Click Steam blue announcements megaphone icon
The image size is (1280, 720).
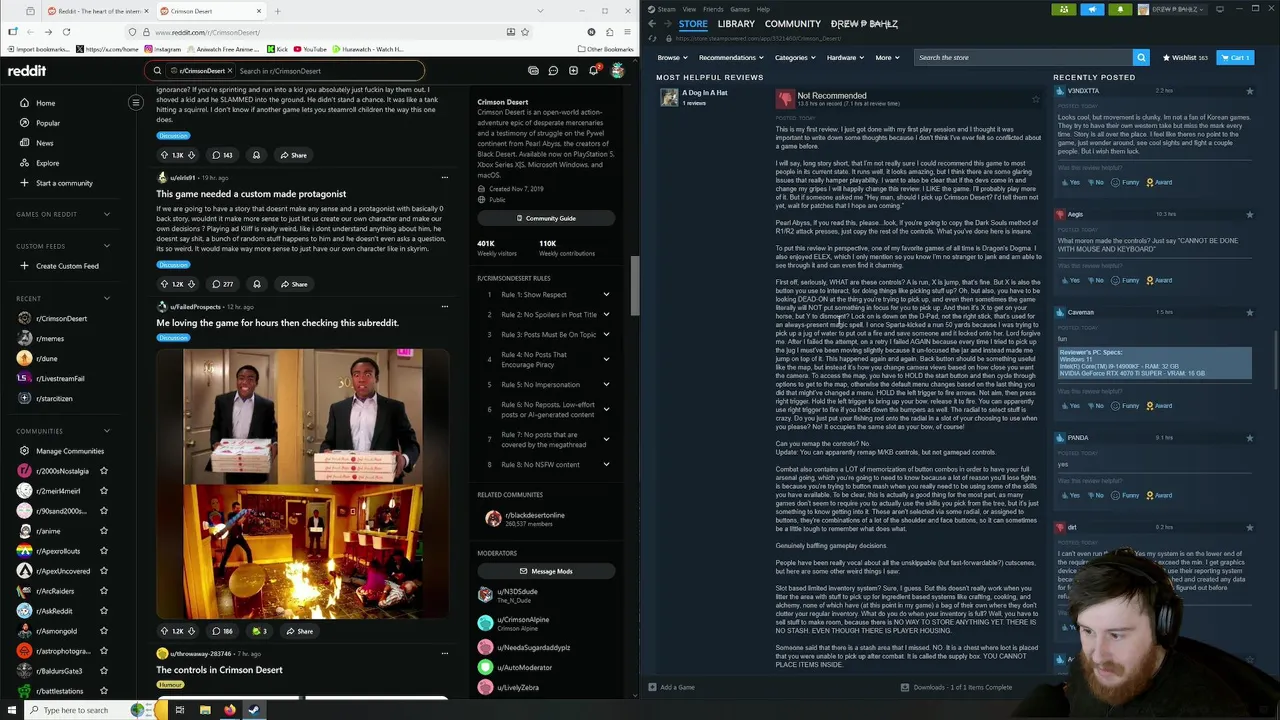tap(1092, 9)
